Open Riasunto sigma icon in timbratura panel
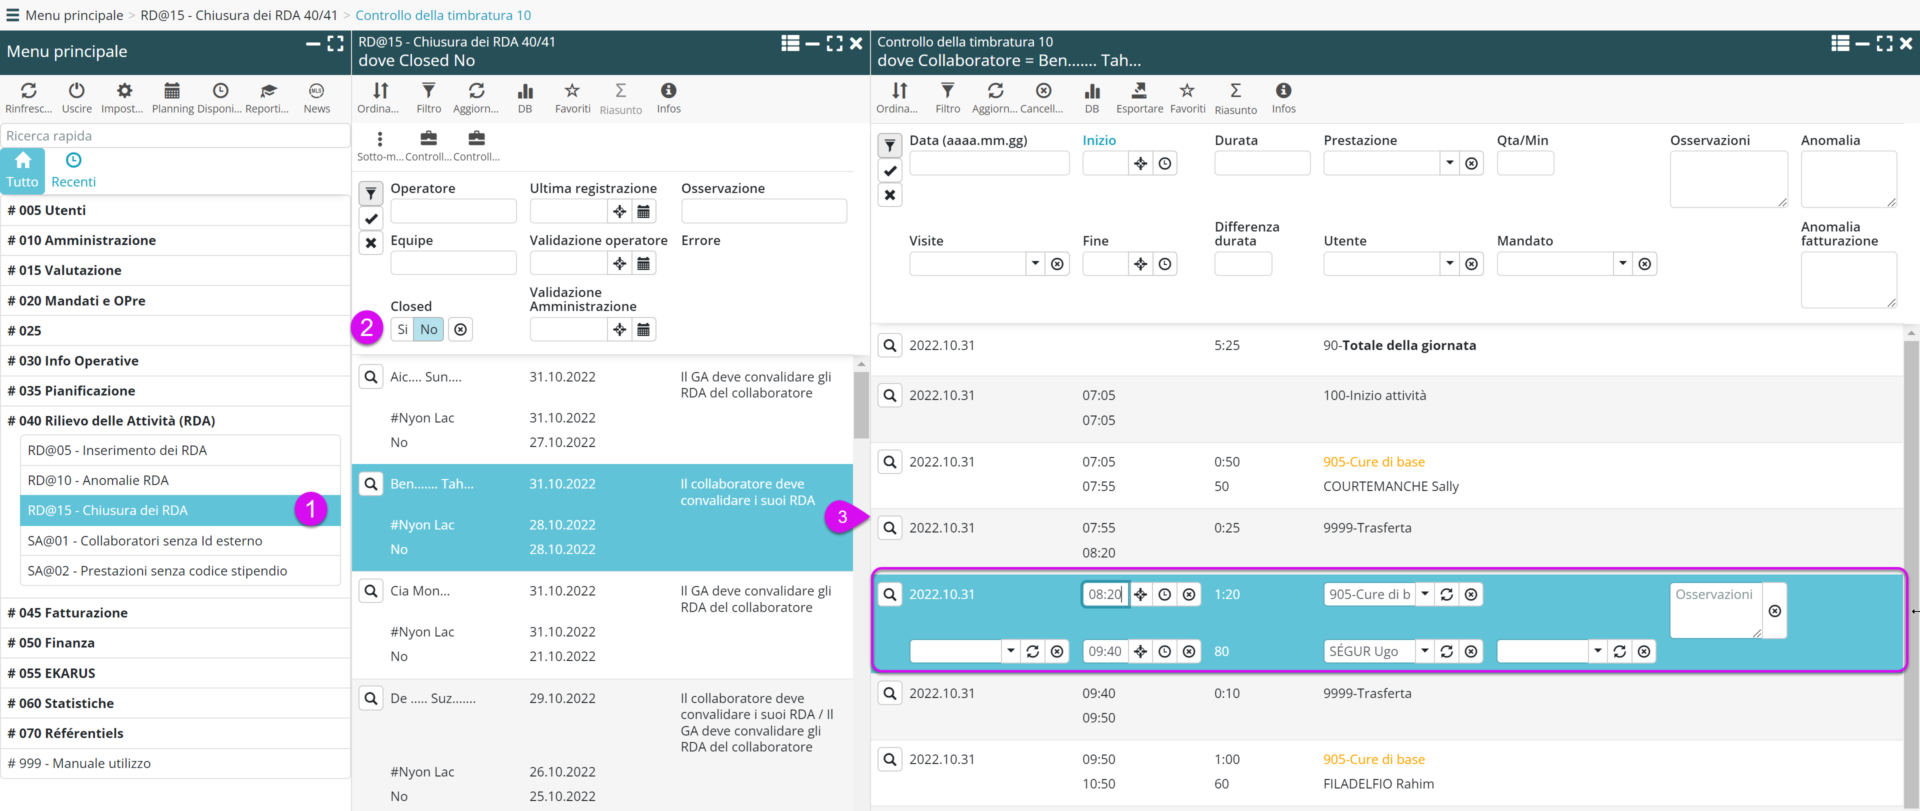This screenshot has height=811, width=1920. (x=1235, y=92)
